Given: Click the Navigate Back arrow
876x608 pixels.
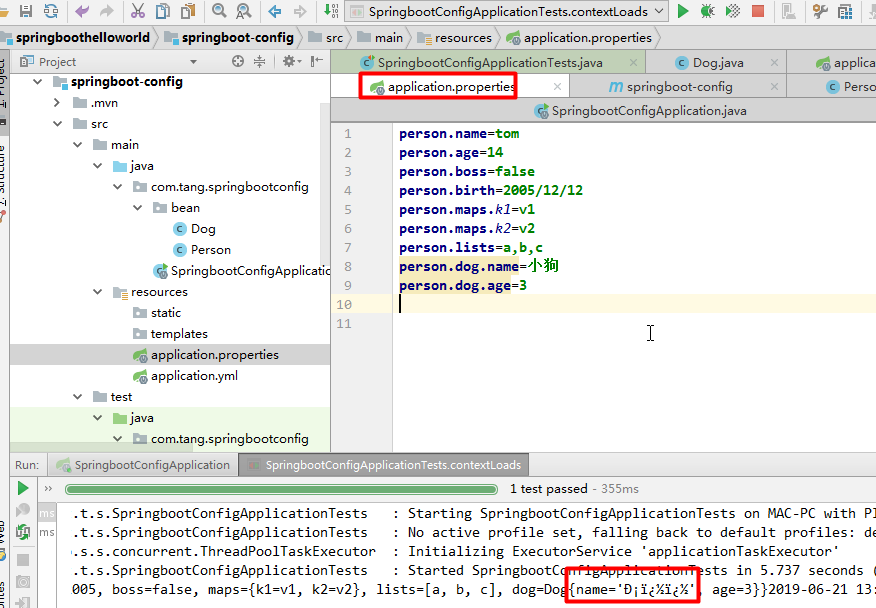Looking at the screenshot, I should (274, 11).
